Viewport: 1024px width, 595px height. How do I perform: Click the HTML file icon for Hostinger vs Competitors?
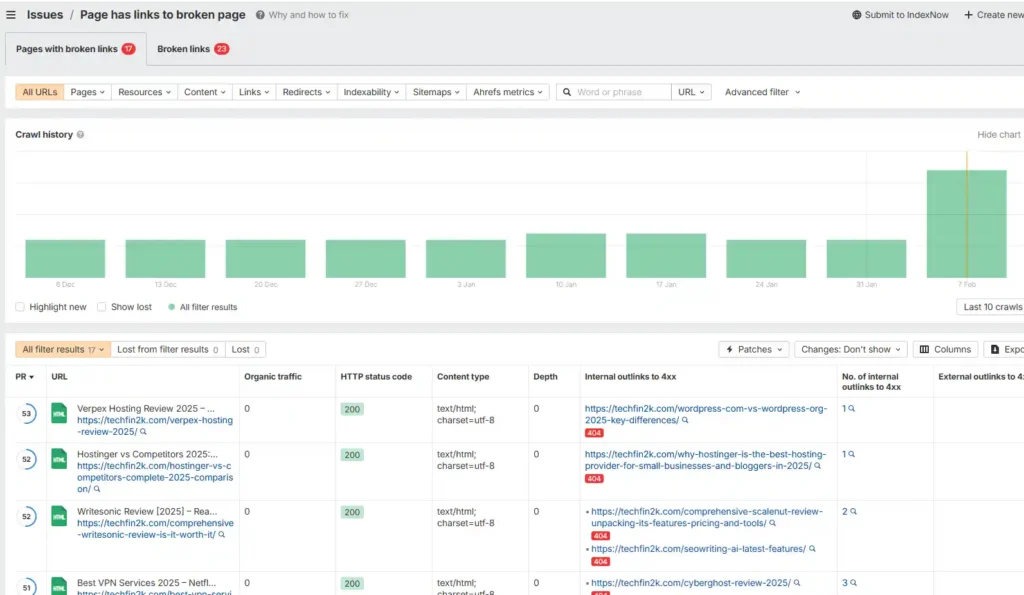[x=59, y=459]
